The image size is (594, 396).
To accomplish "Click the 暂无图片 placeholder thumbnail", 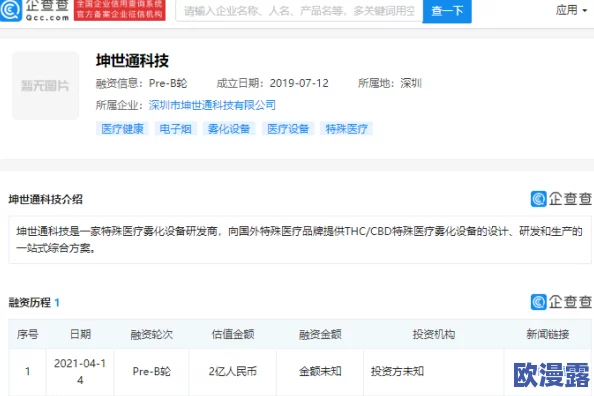I will click(45, 86).
